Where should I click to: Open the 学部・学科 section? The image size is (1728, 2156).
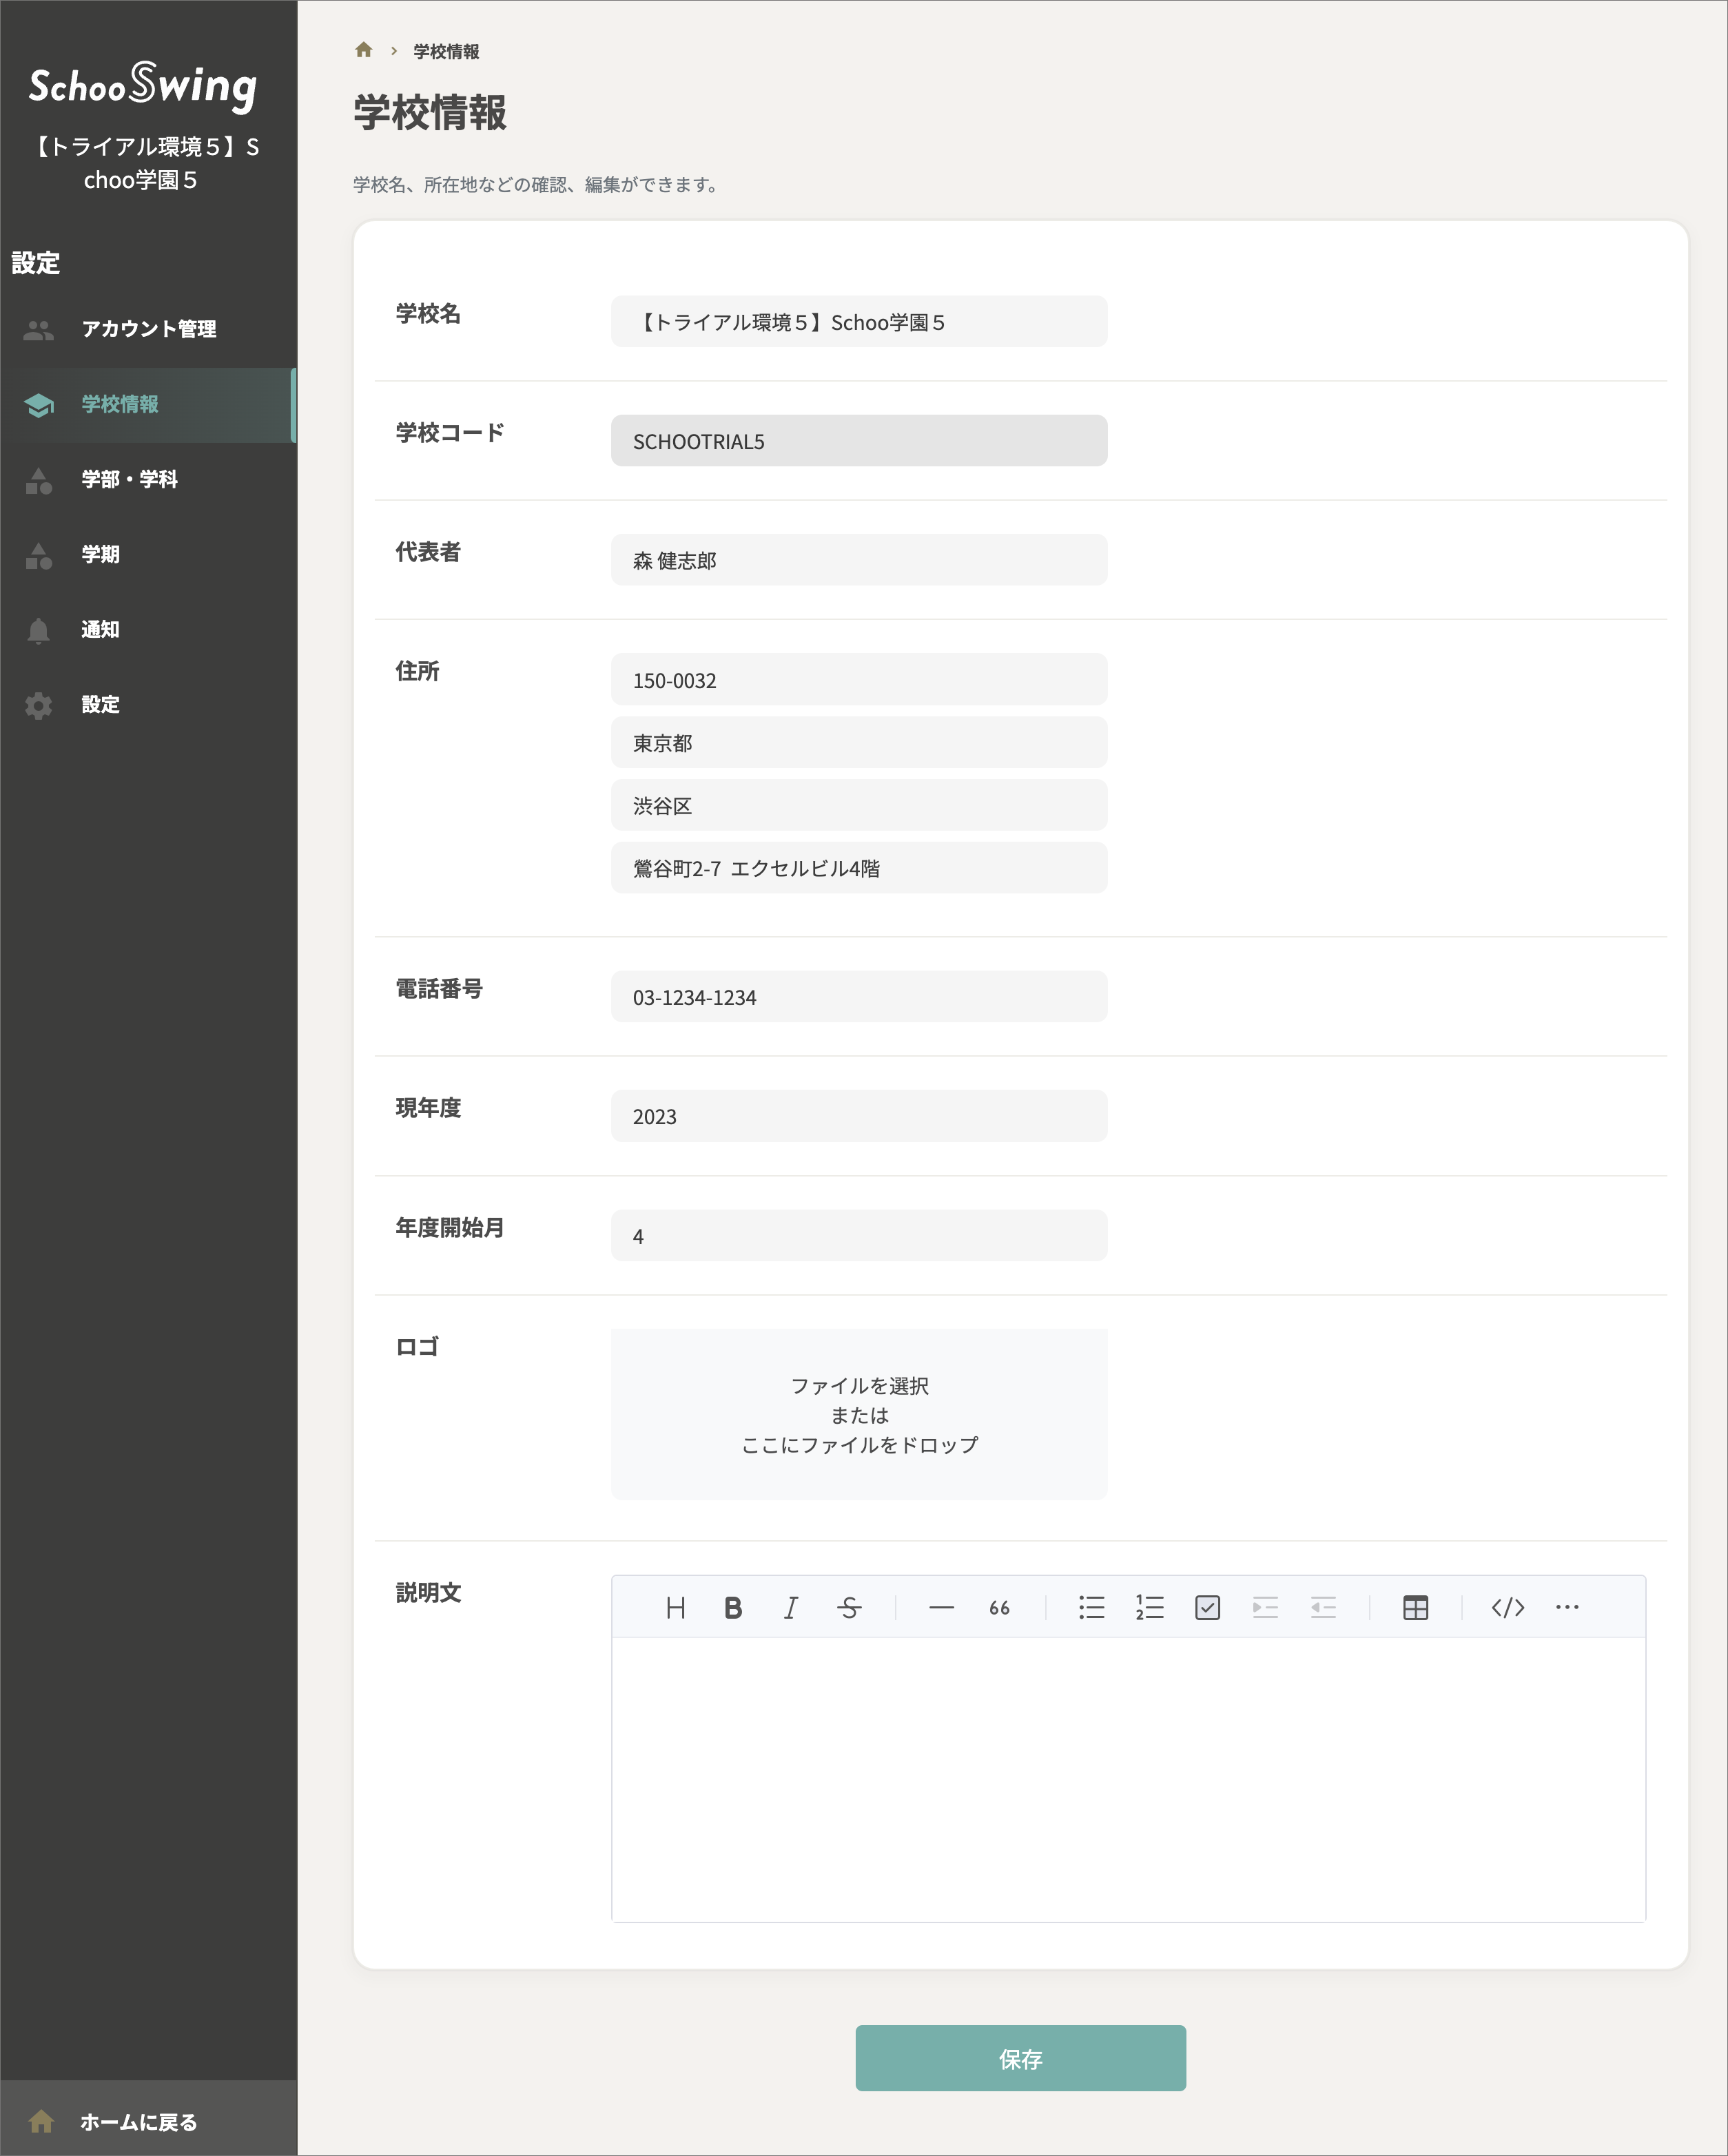pyautogui.click(x=129, y=480)
